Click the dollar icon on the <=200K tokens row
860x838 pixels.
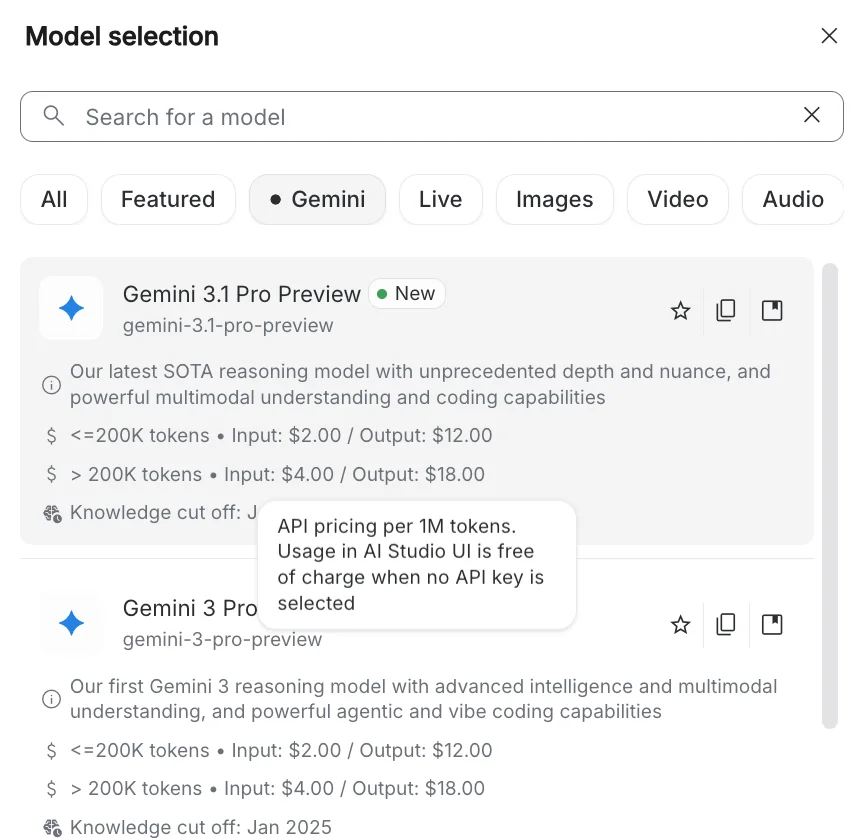[51, 436]
